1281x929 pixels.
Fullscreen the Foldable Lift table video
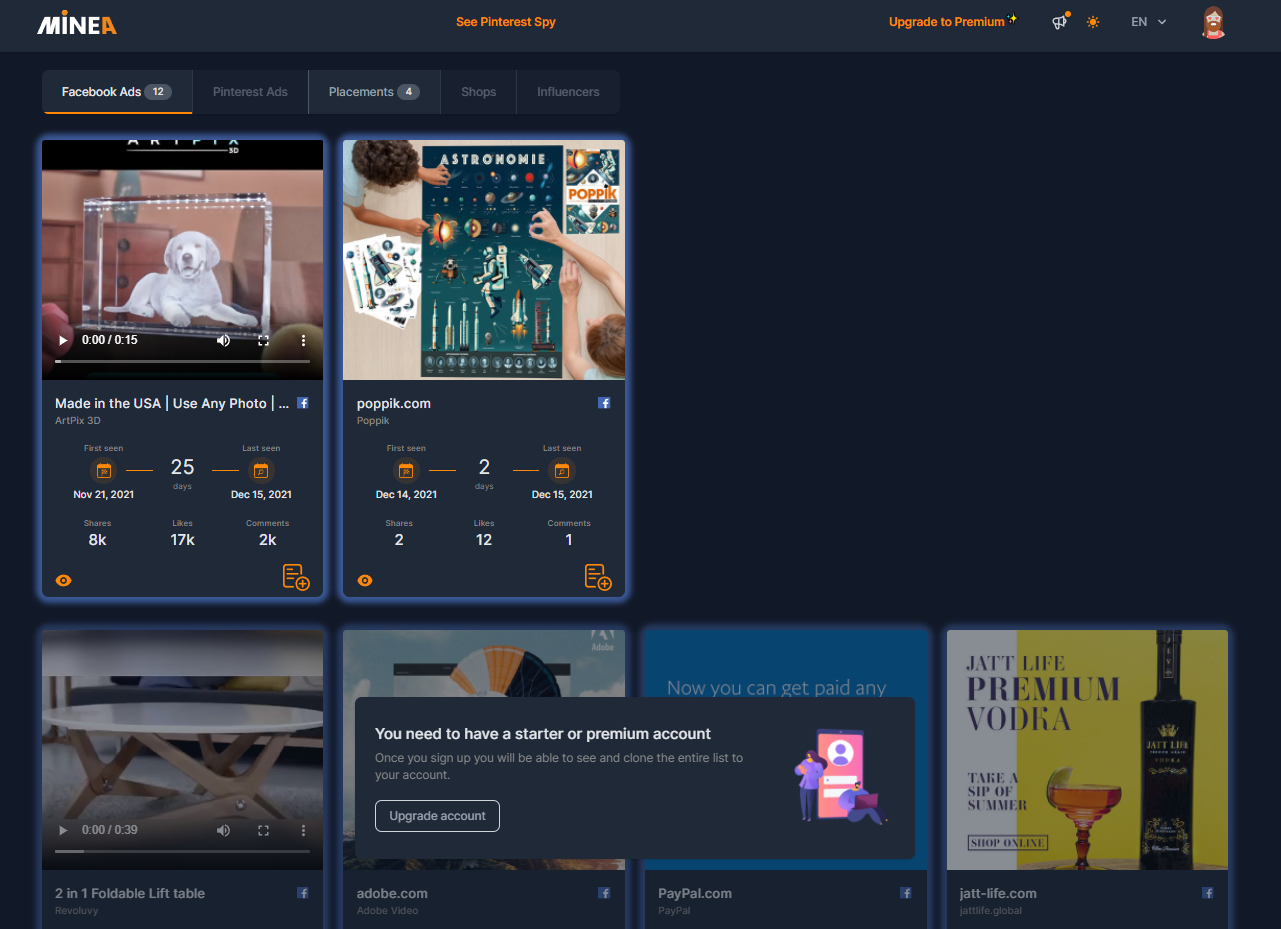(x=264, y=830)
